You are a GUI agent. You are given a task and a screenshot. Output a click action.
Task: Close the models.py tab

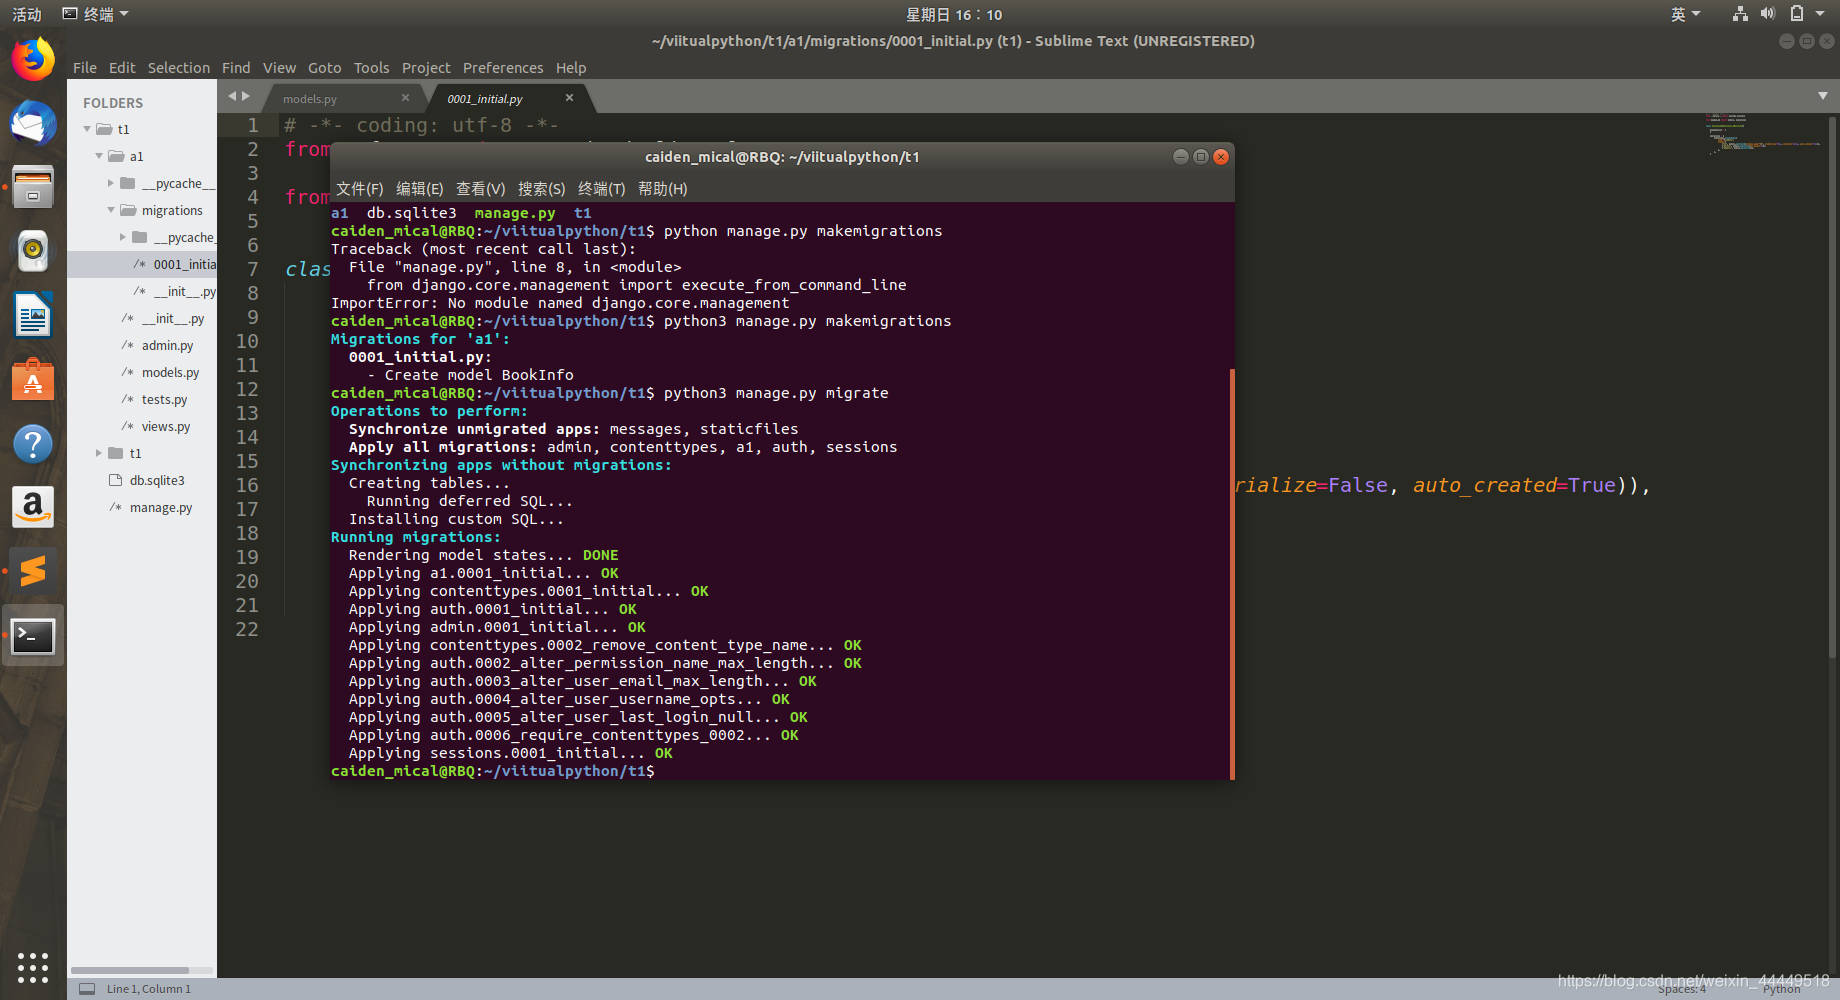405,98
